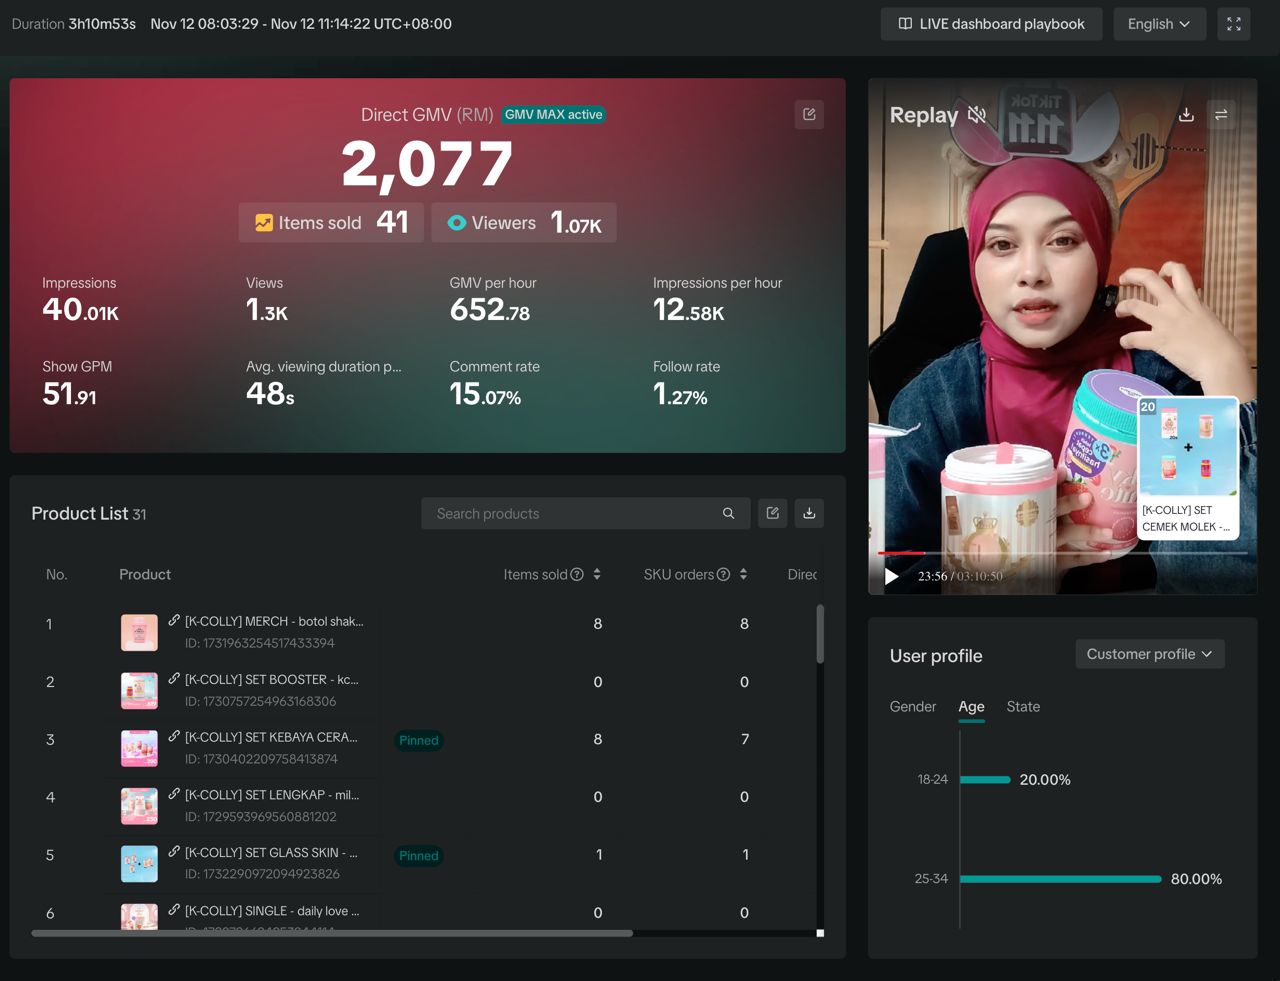
Task: Click the product list edit columns icon
Action: (x=773, y=513)
